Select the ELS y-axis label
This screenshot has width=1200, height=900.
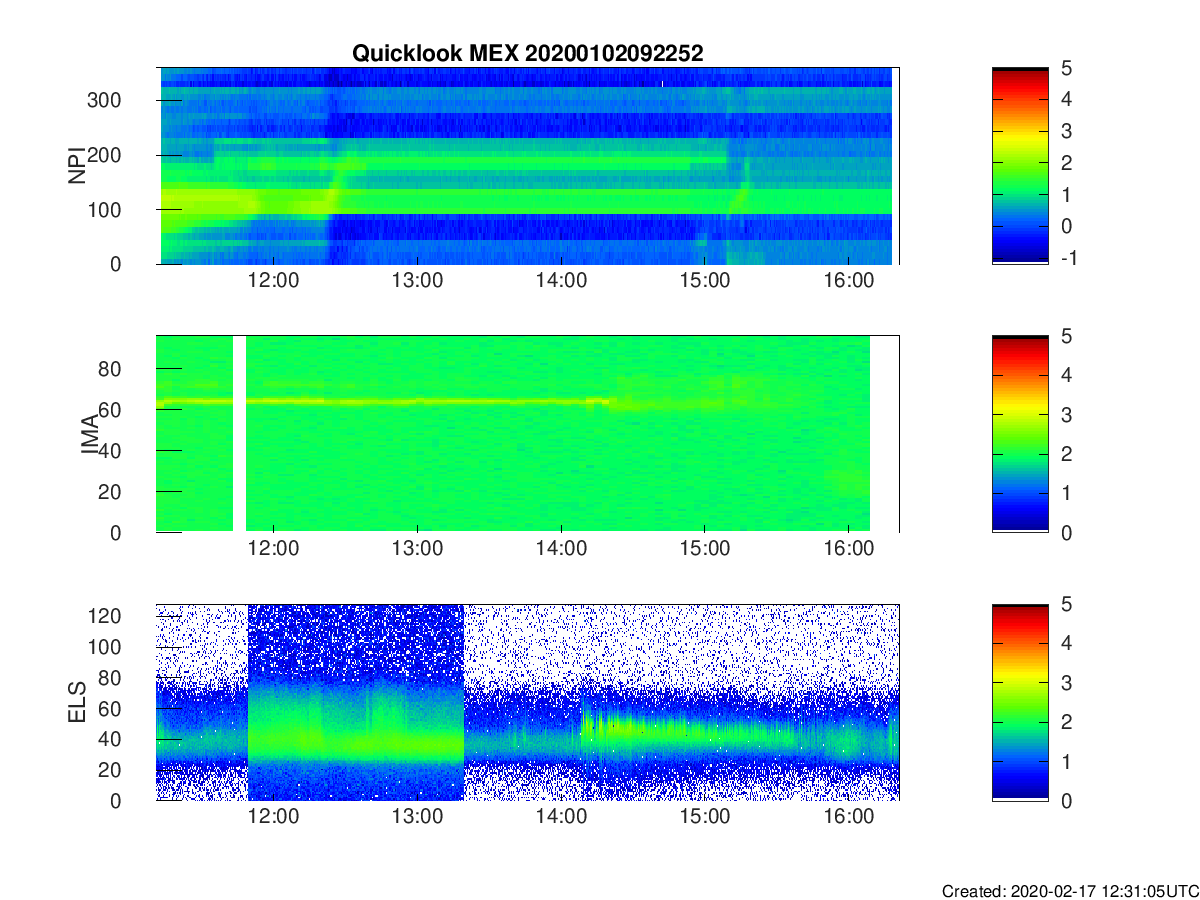click(76, 702)
